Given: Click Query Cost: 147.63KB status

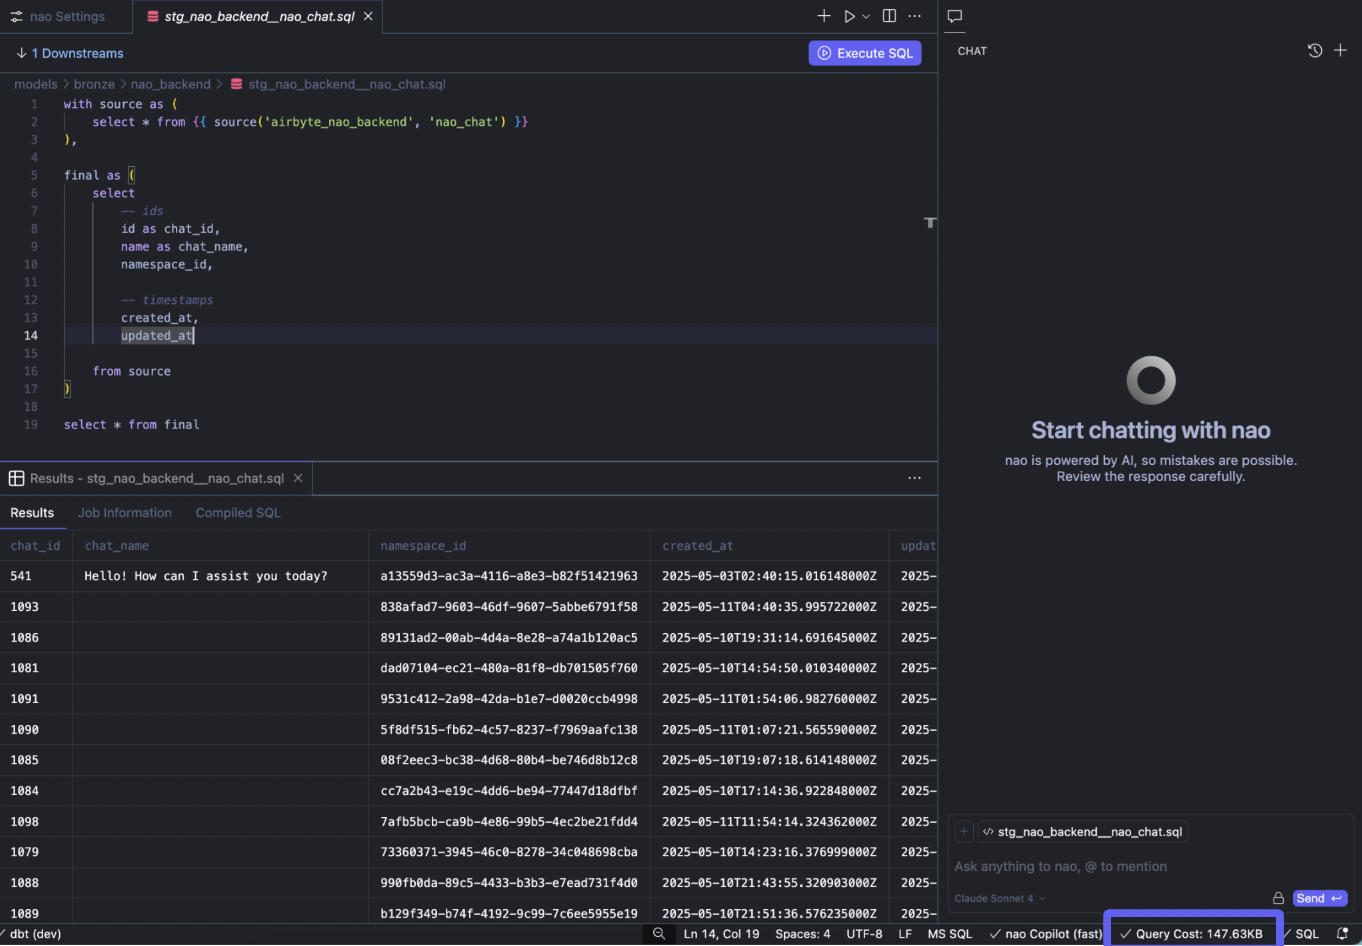Looking at the screenshot, I should [1192, 934].
